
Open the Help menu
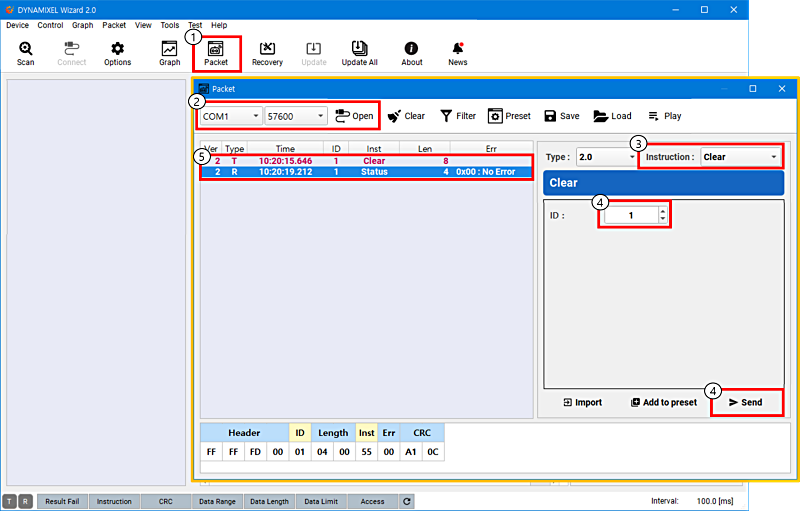click(219, 25)
